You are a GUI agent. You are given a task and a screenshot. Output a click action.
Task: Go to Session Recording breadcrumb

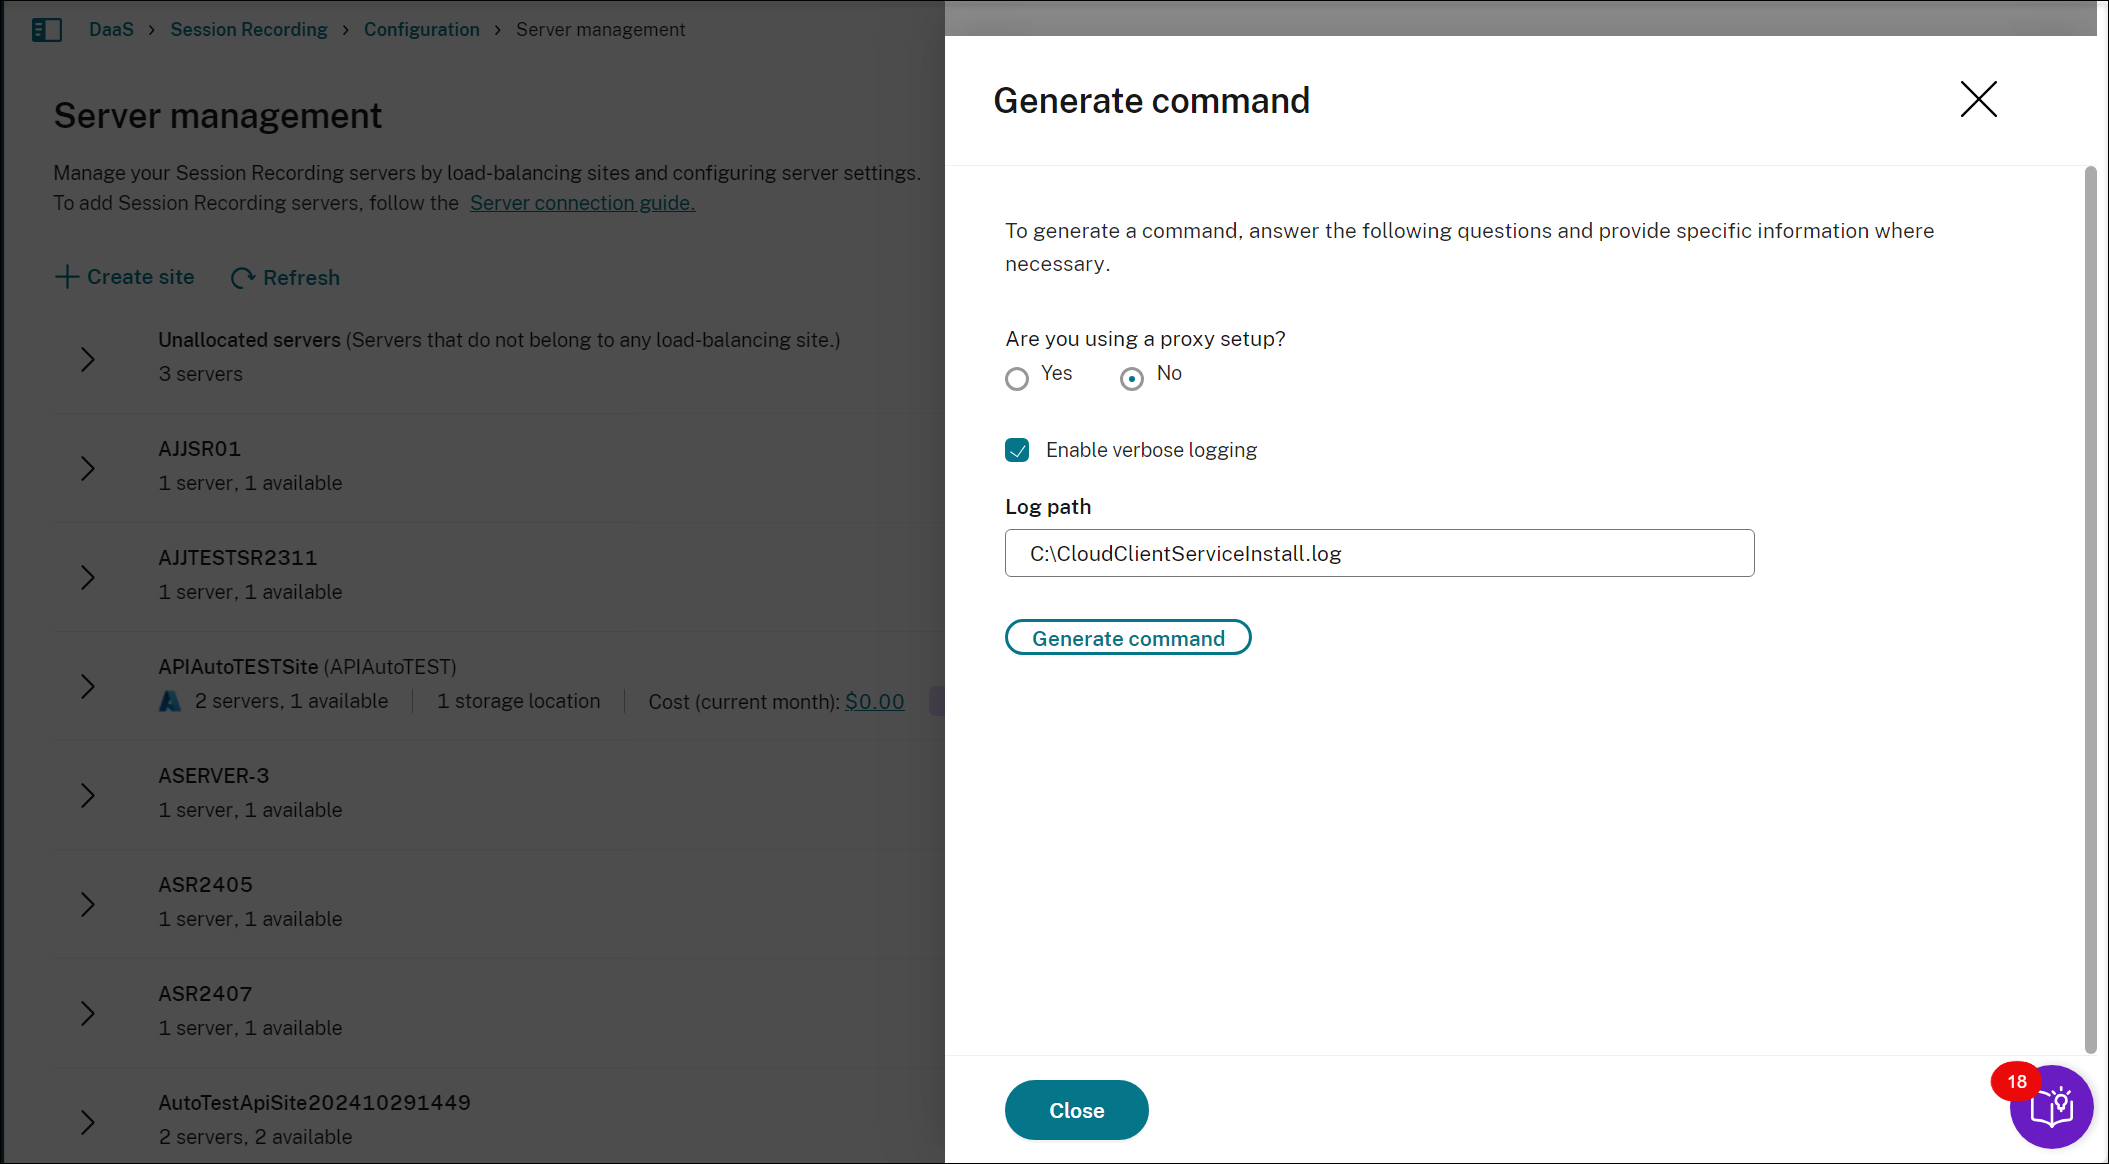(248, 30)
